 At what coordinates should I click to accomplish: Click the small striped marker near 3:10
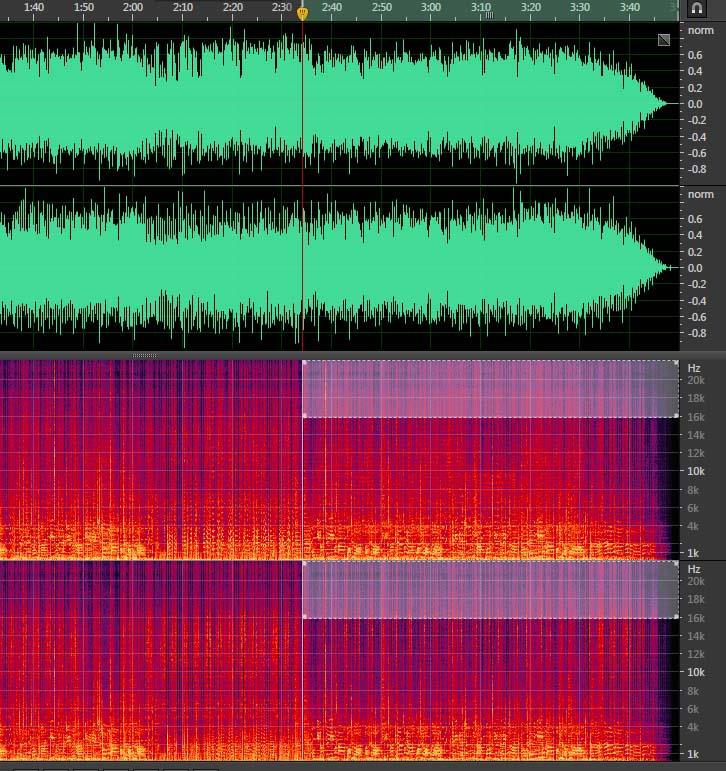(489, 16)
